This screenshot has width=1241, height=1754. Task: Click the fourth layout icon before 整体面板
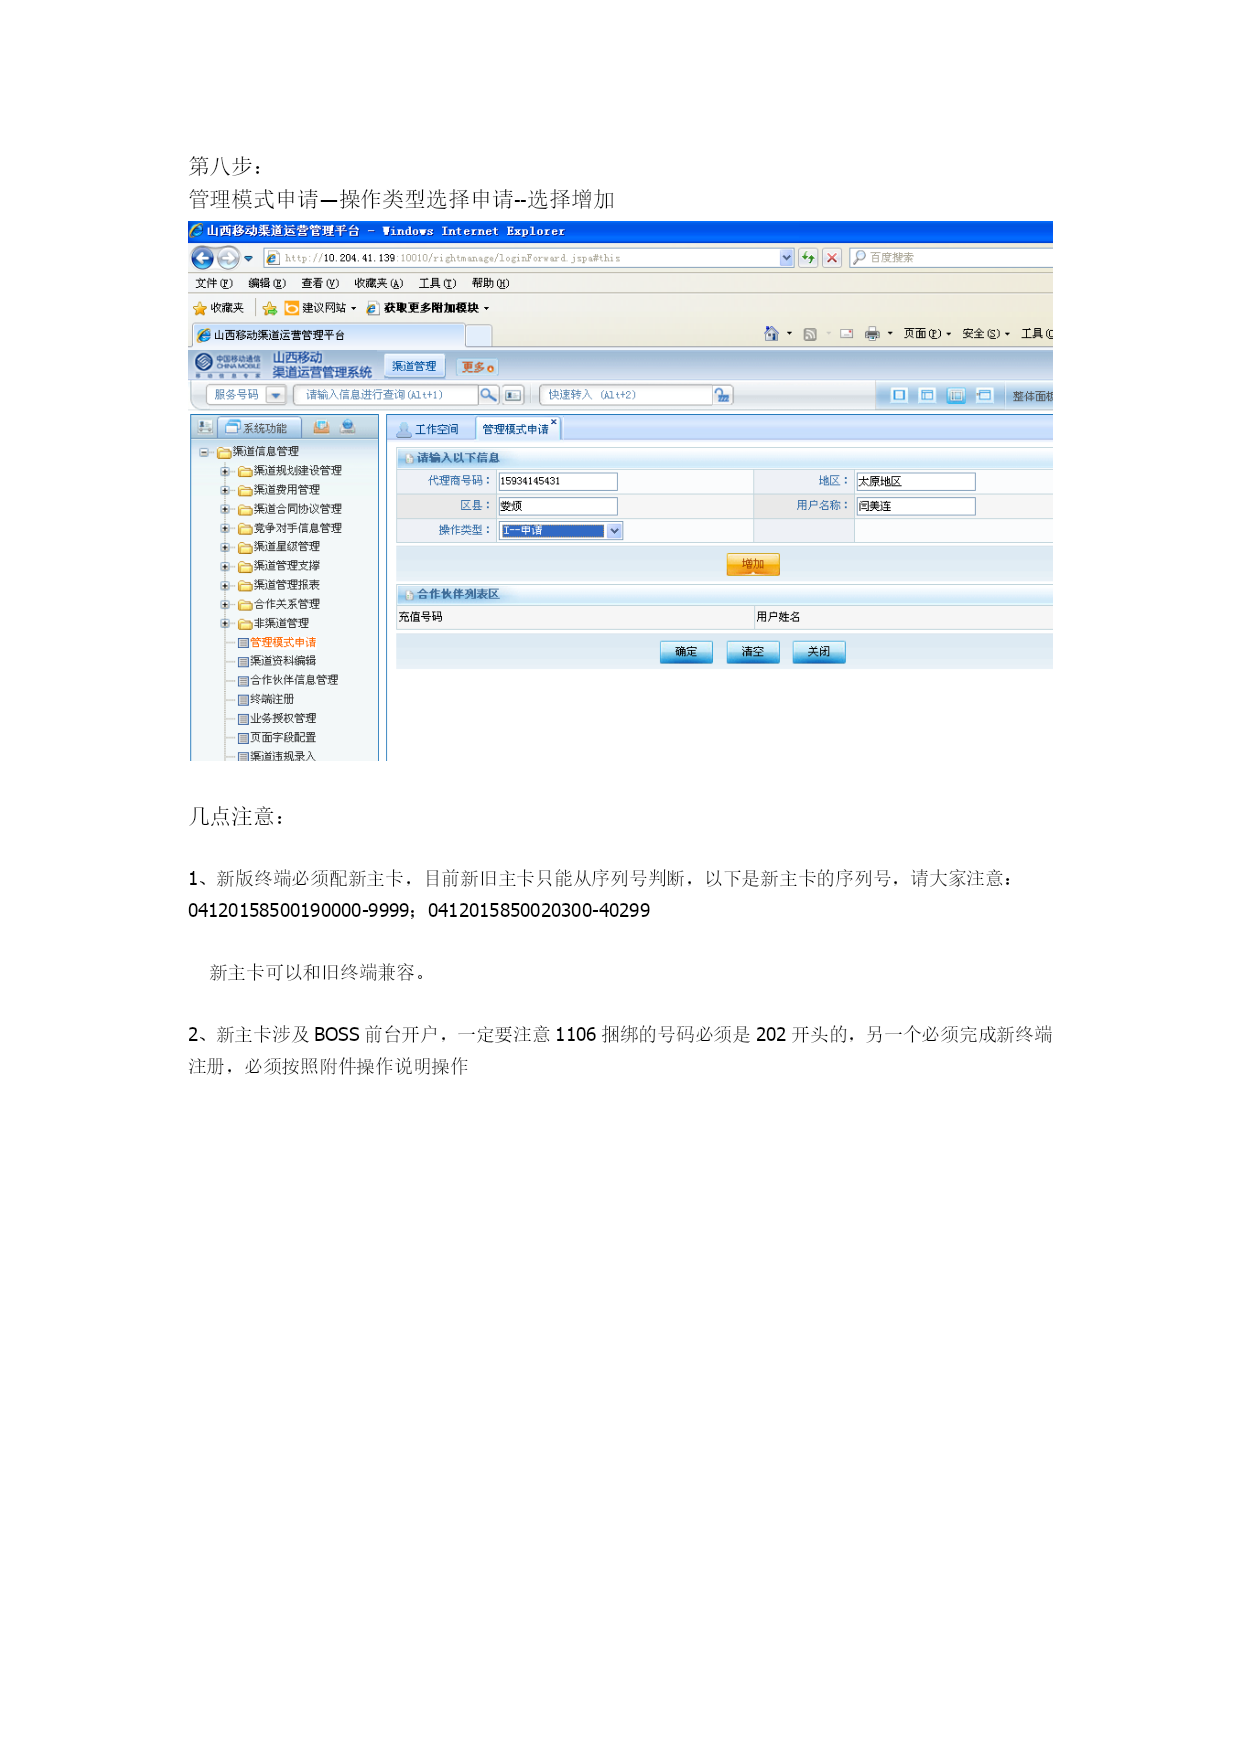click(x=984, y=395)
